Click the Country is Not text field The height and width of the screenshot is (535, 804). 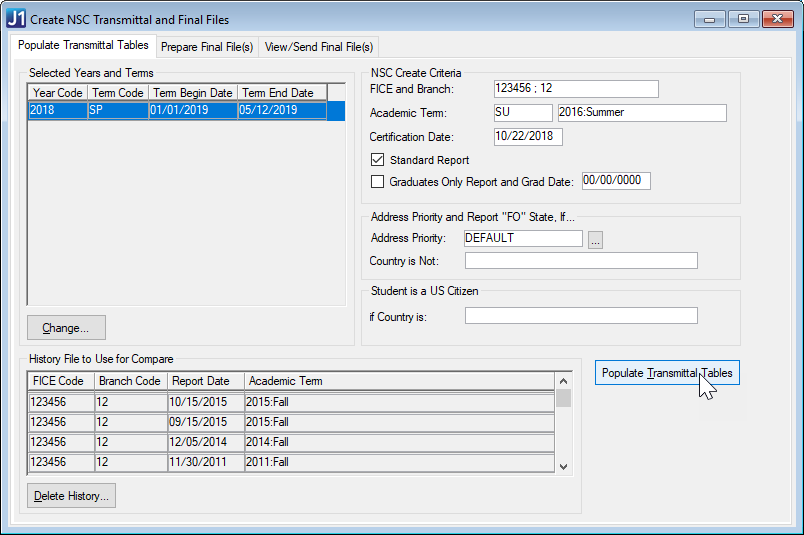(580, 261)
